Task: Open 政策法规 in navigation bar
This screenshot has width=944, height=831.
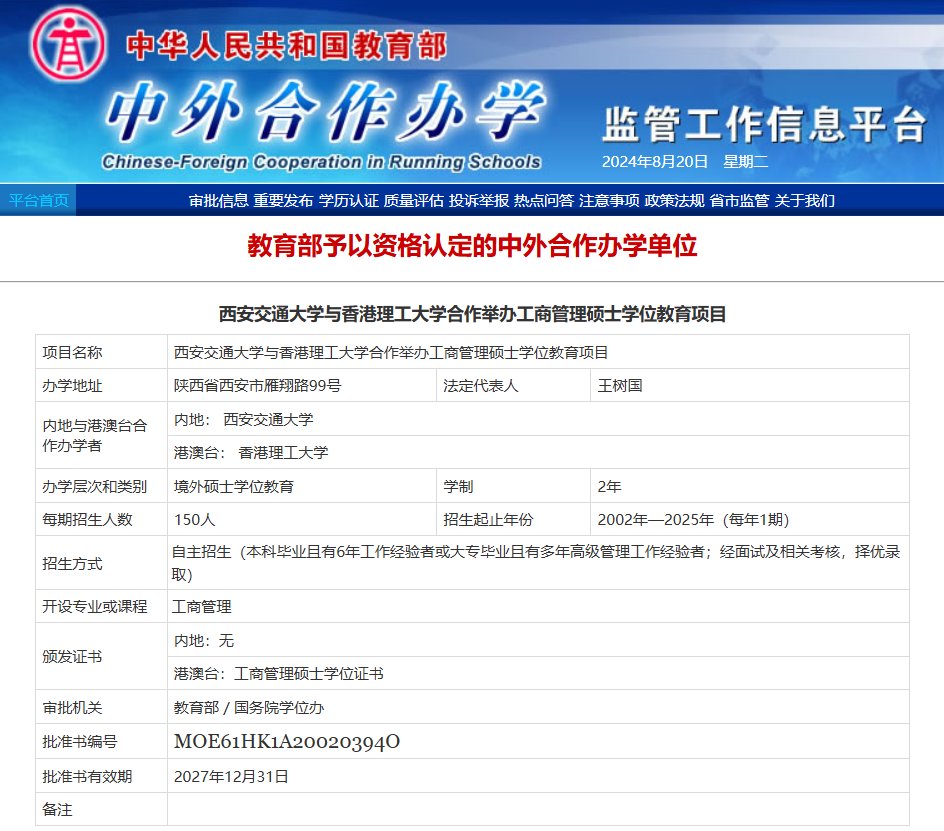Action: 674,200
